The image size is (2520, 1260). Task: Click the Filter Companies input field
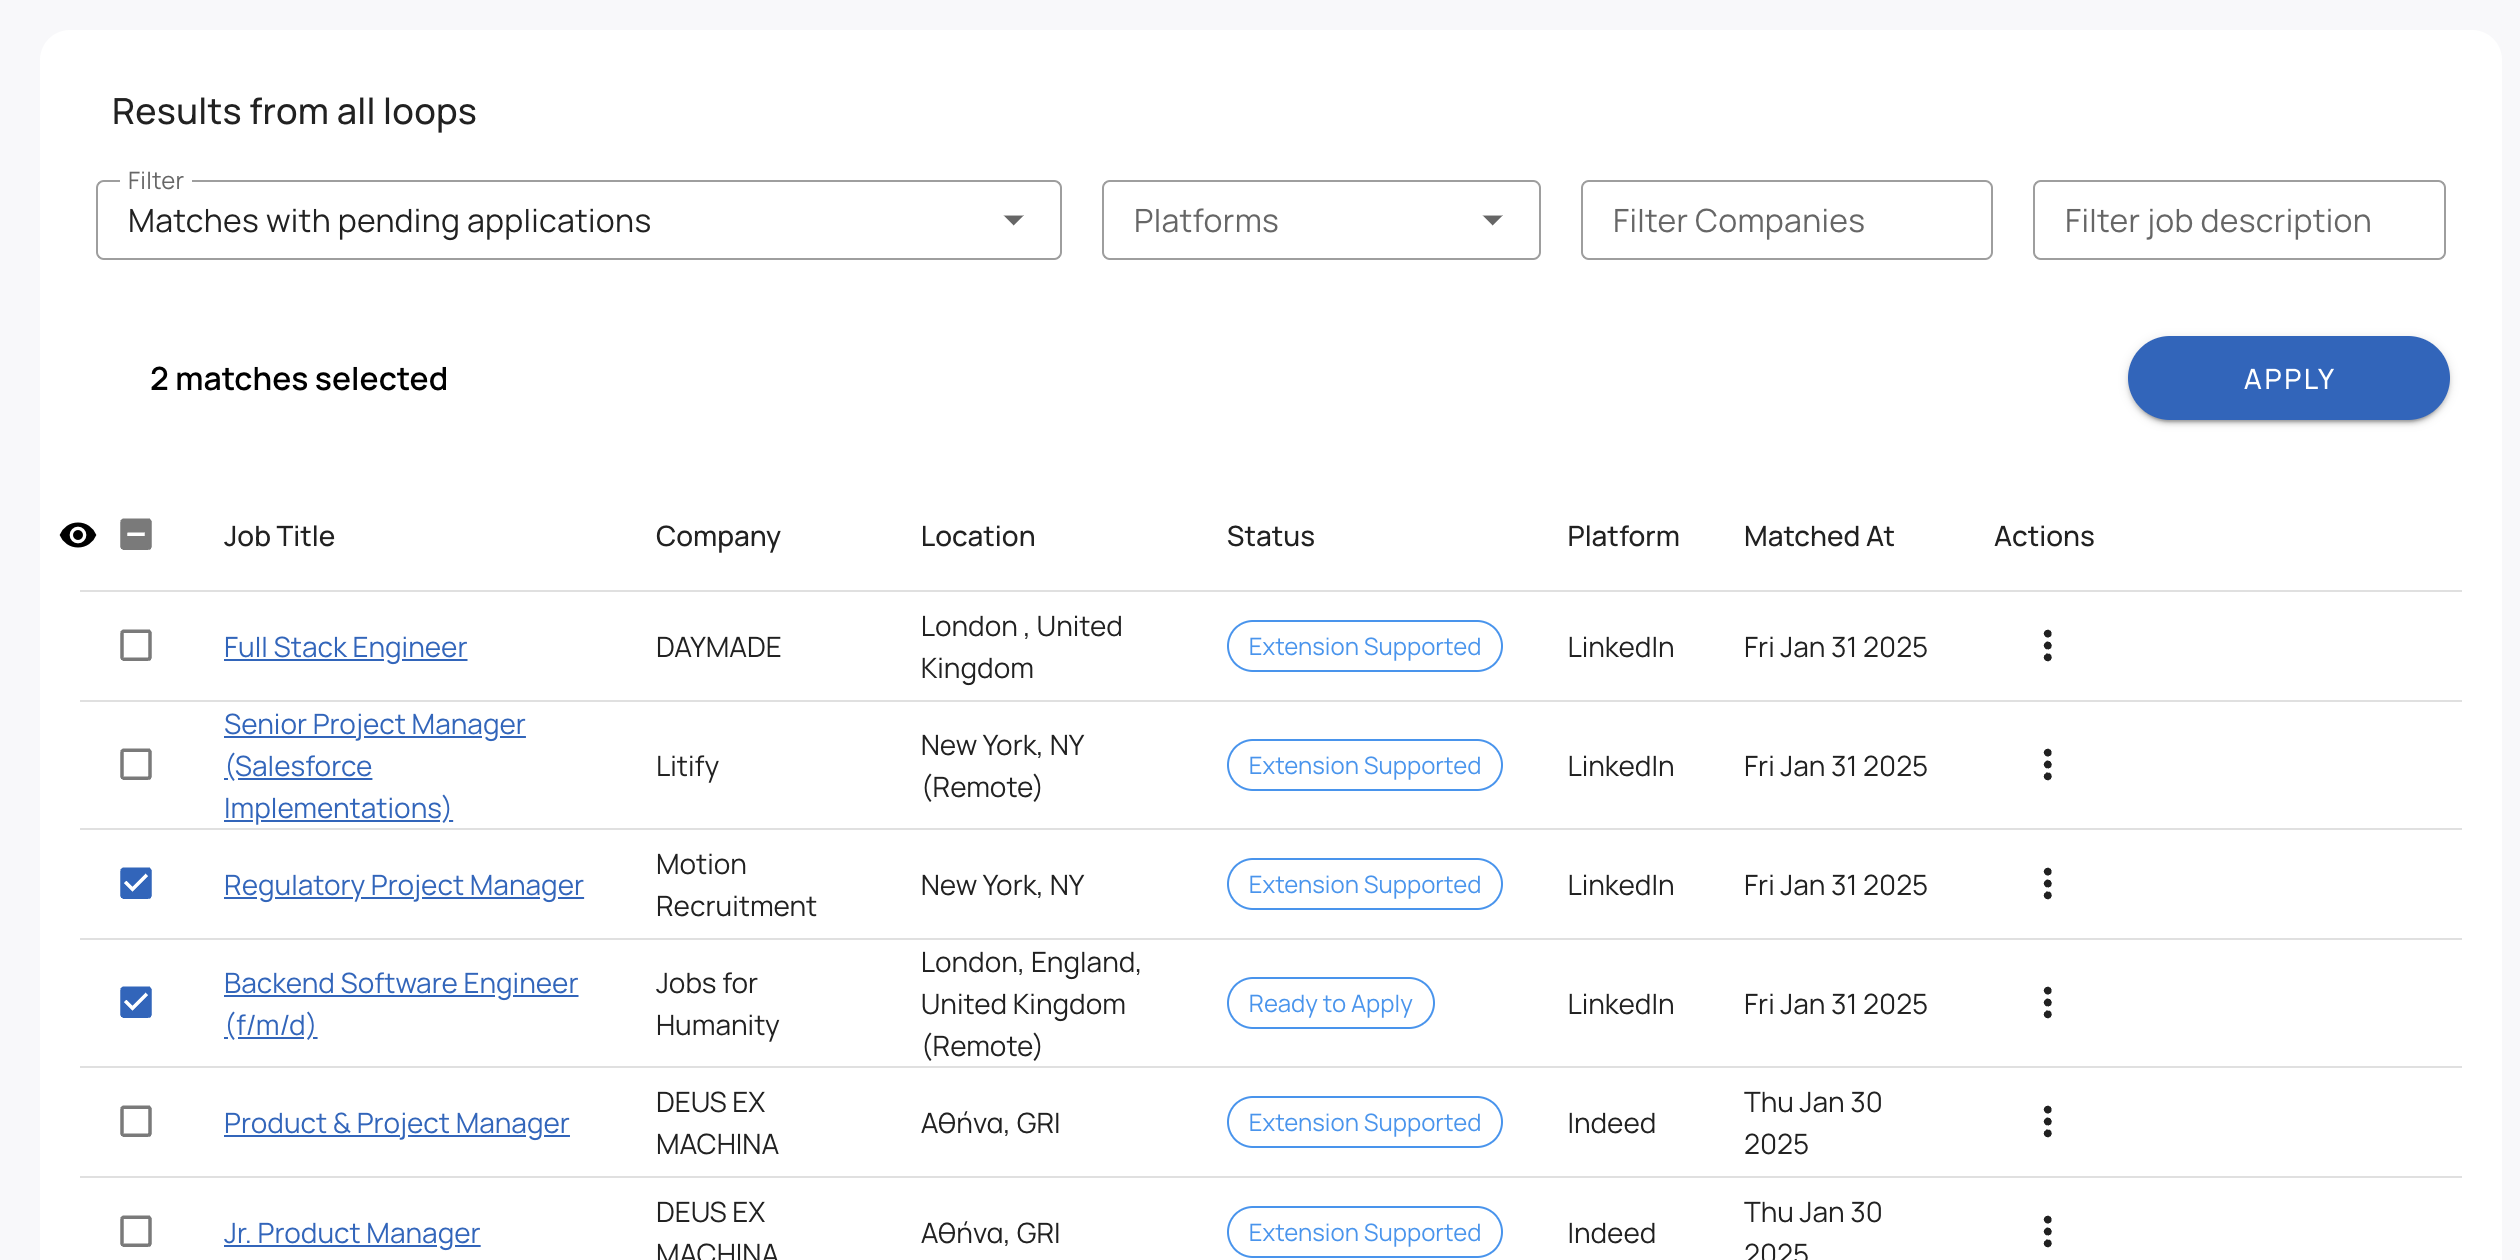coord(1786,220)
